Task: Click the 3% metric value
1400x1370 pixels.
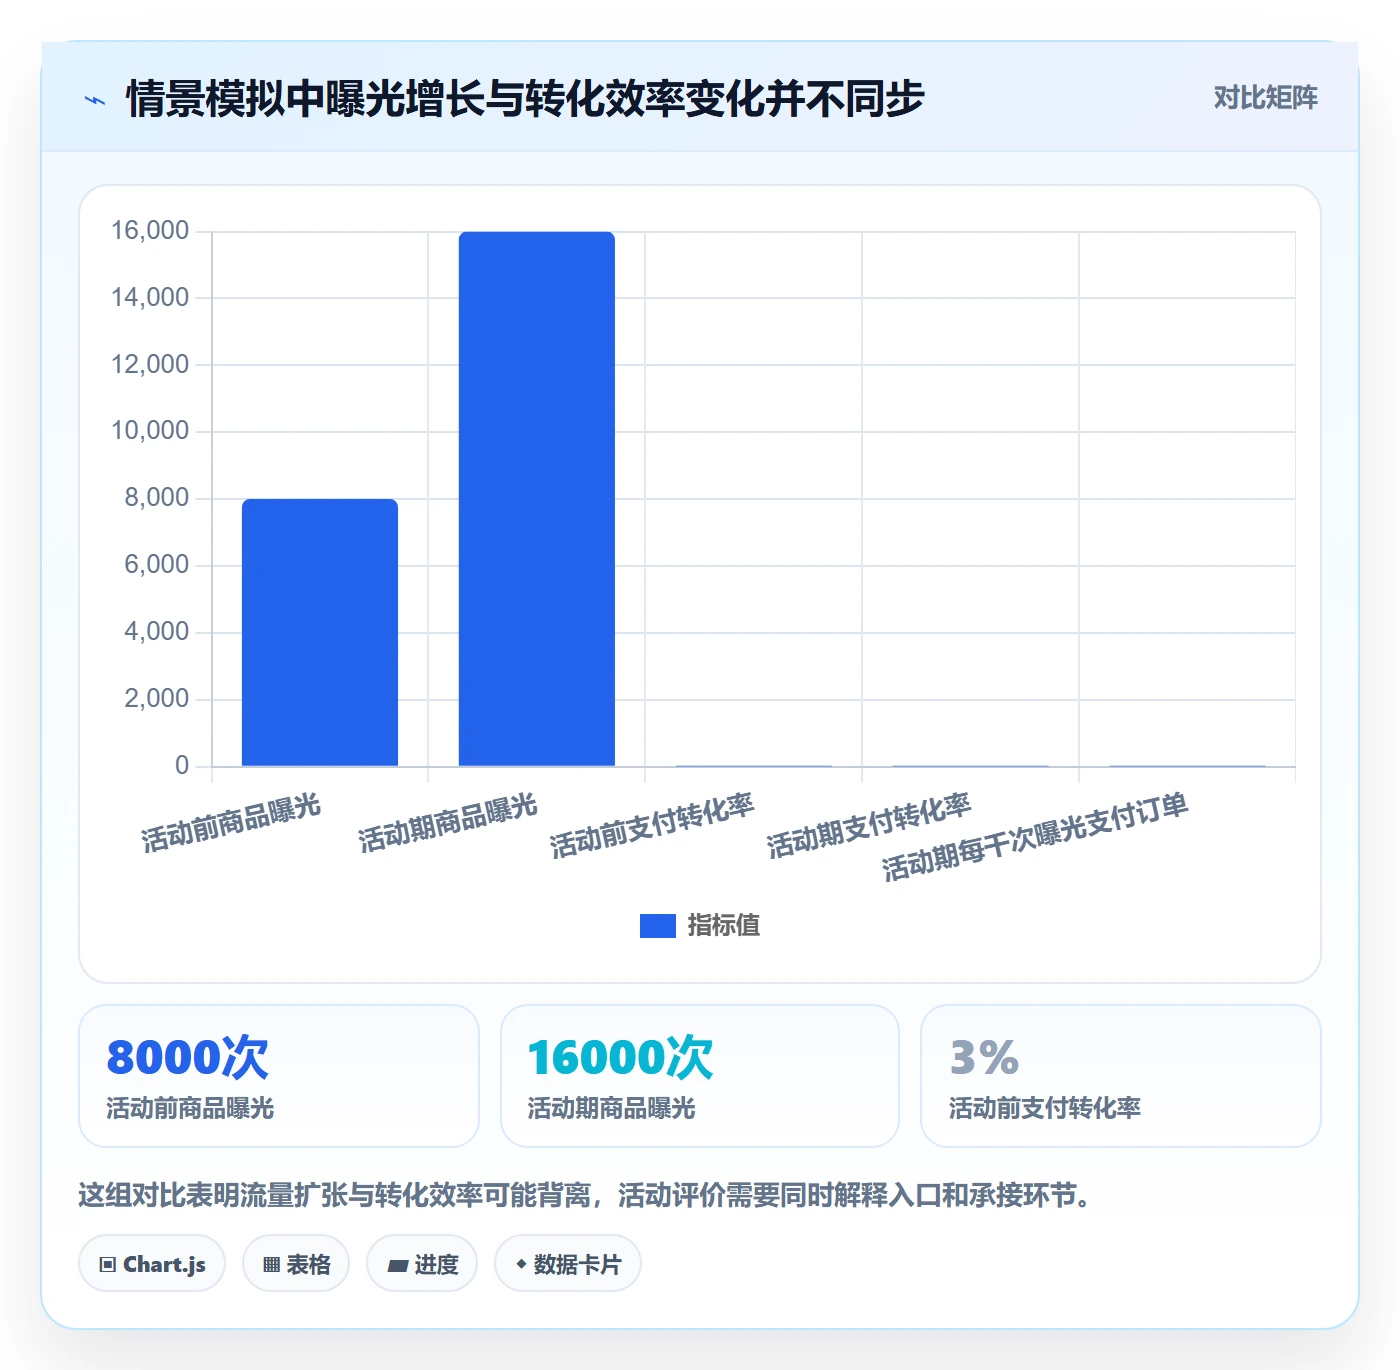Action: coord(984,1058)
